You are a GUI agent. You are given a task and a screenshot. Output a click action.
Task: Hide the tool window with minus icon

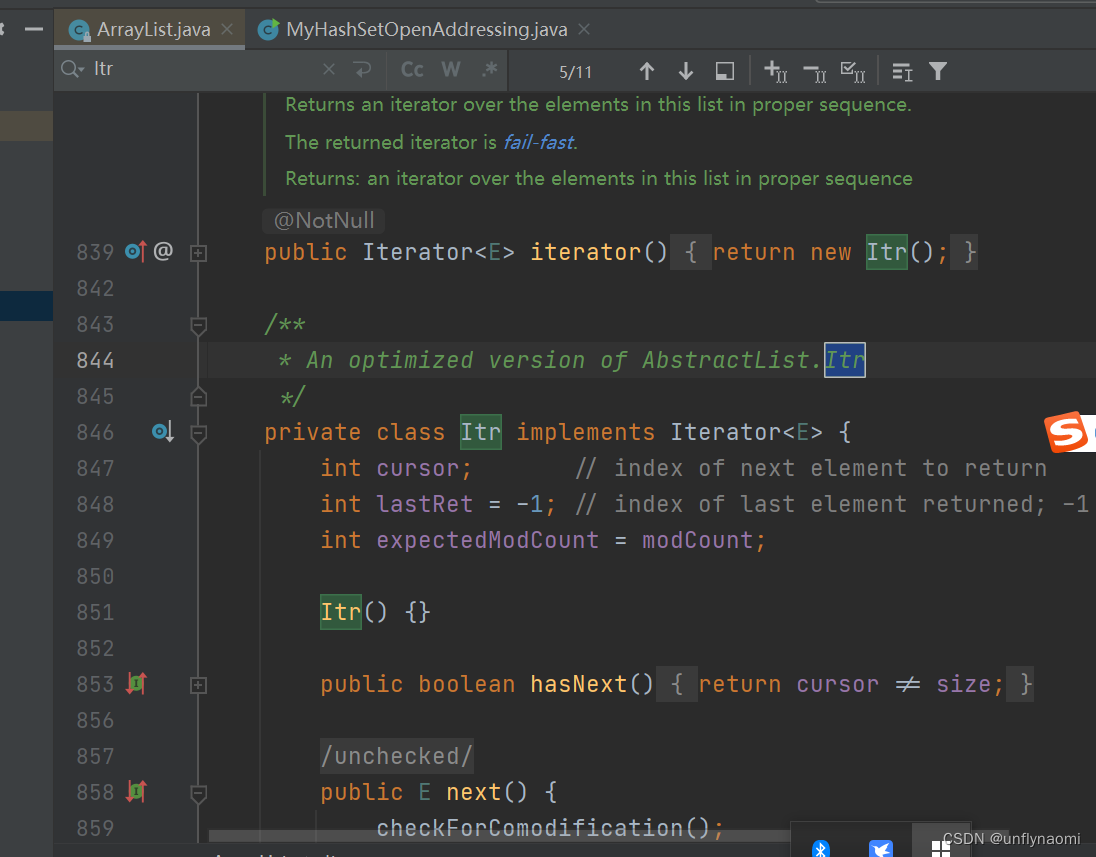(34, 29)
